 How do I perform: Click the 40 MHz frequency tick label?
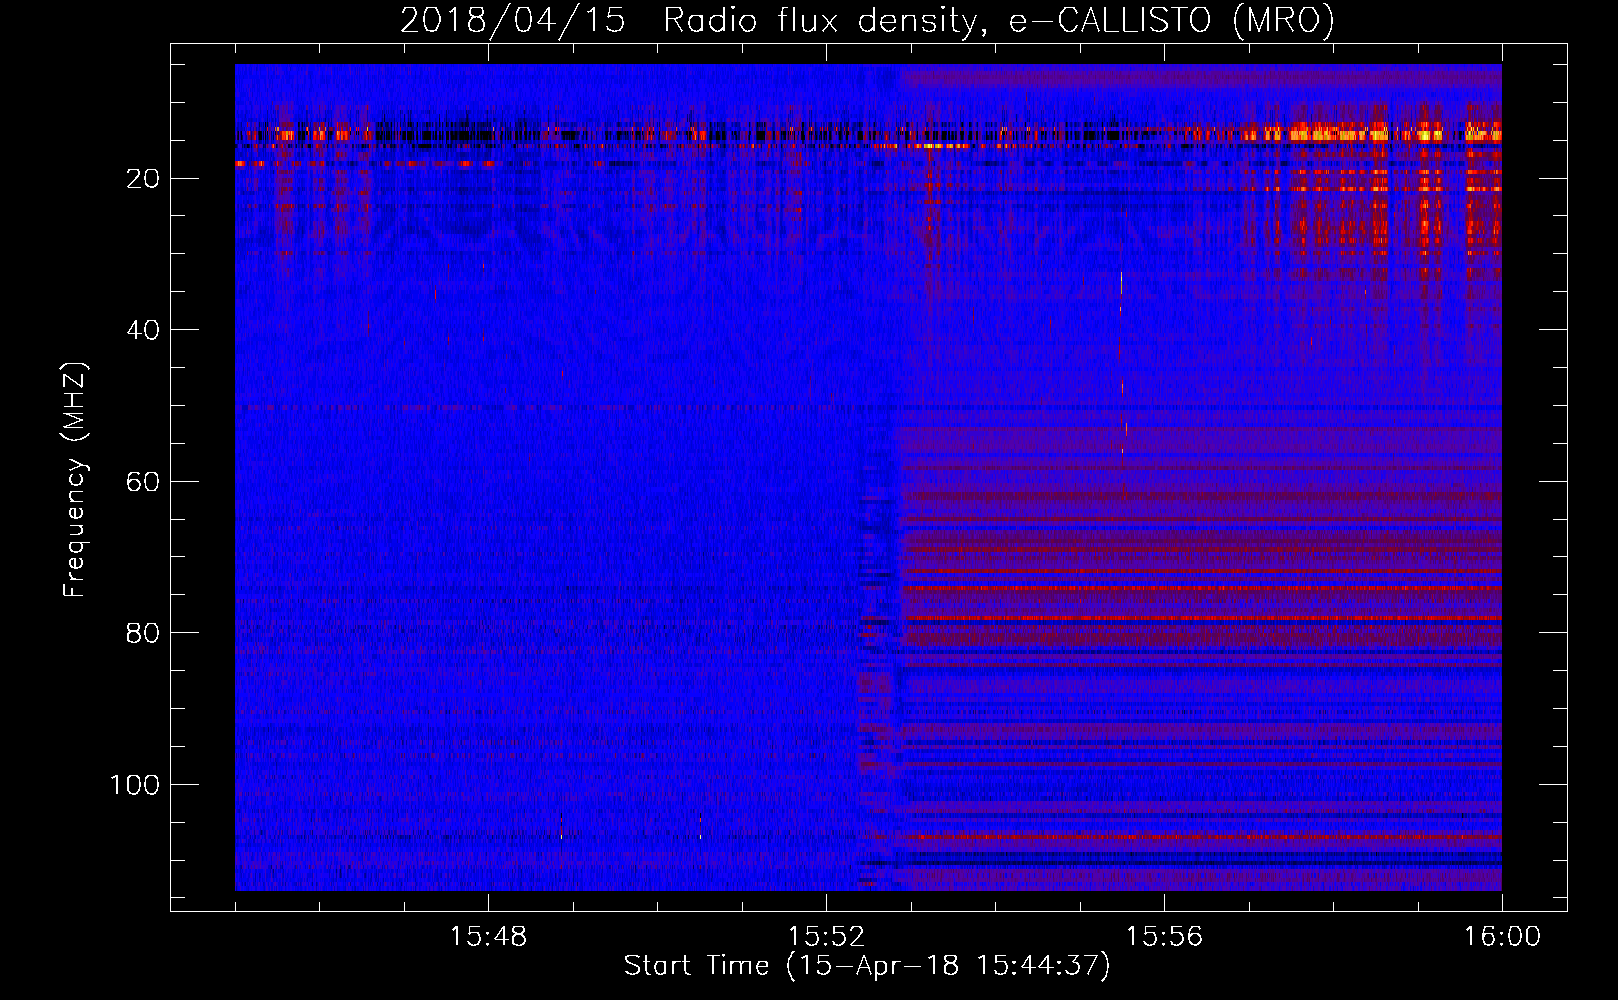(x=143, y=330)
